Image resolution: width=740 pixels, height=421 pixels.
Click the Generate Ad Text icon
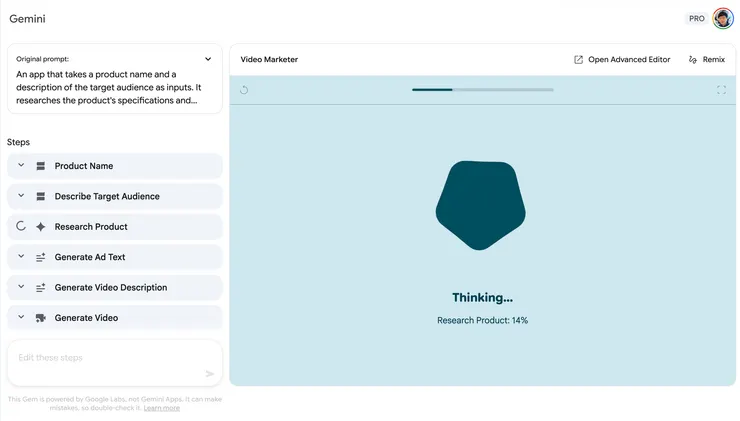[x=41, y=257]
